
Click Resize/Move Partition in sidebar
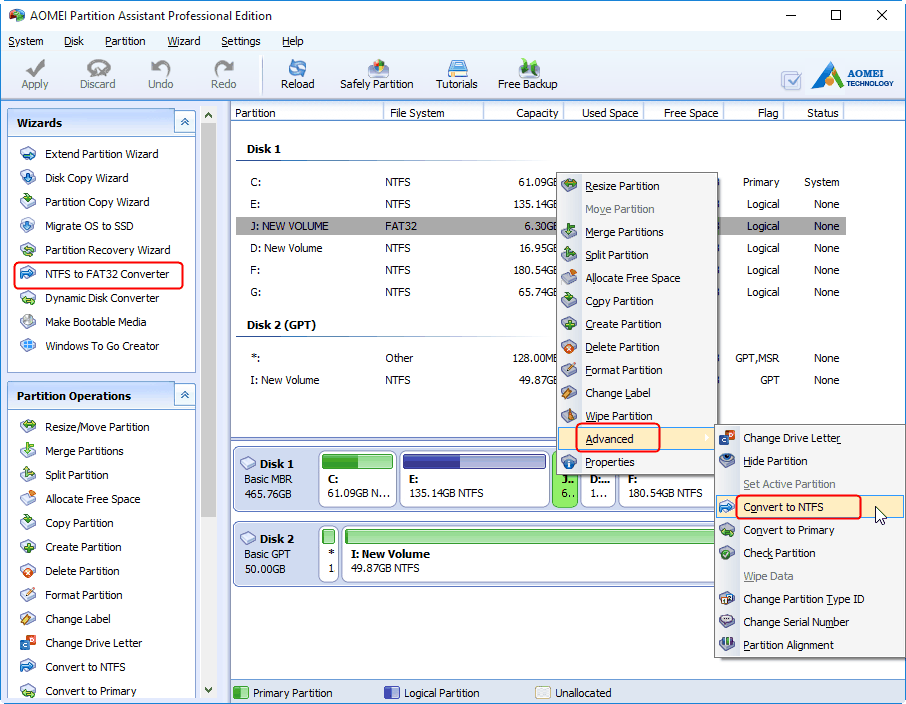97,427
